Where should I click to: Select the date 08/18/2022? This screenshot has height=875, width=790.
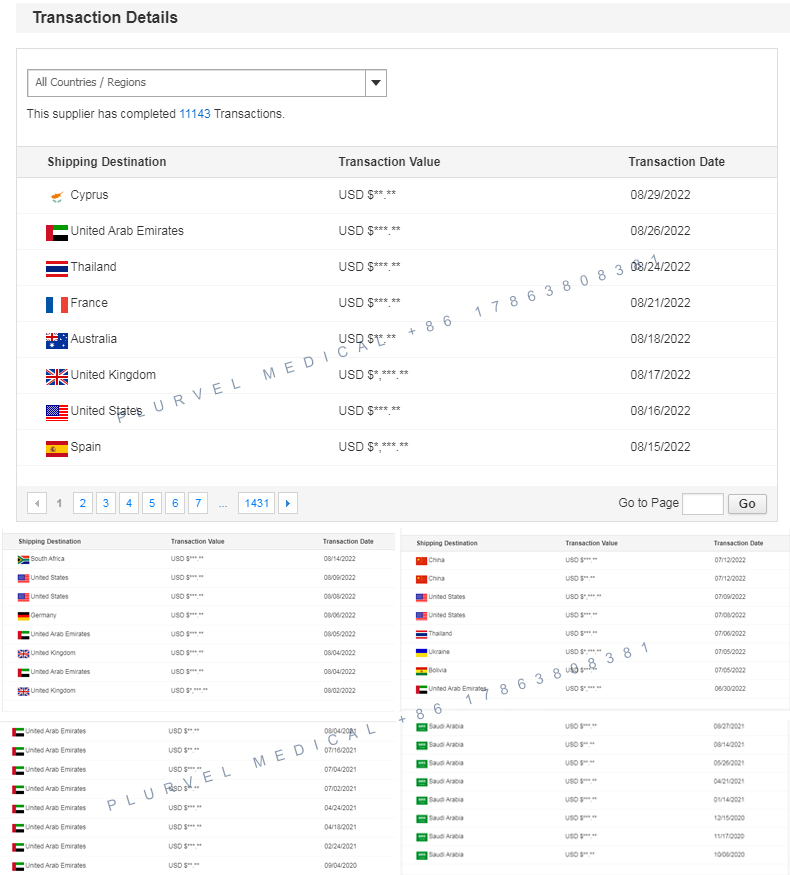tap(661, 339)
